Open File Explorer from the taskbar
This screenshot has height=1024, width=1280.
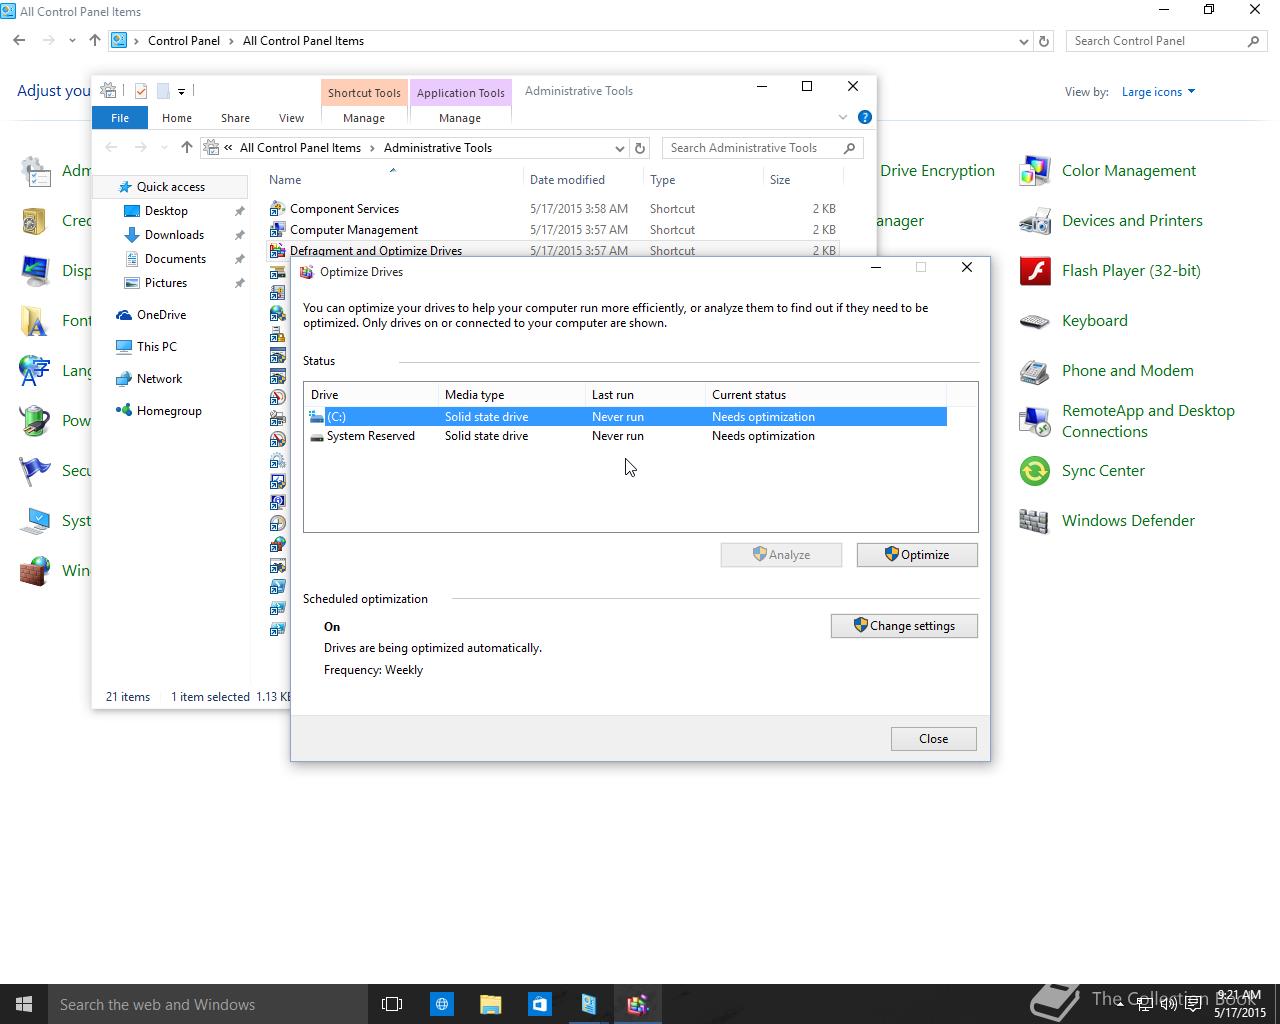[x=490, y=1004]
